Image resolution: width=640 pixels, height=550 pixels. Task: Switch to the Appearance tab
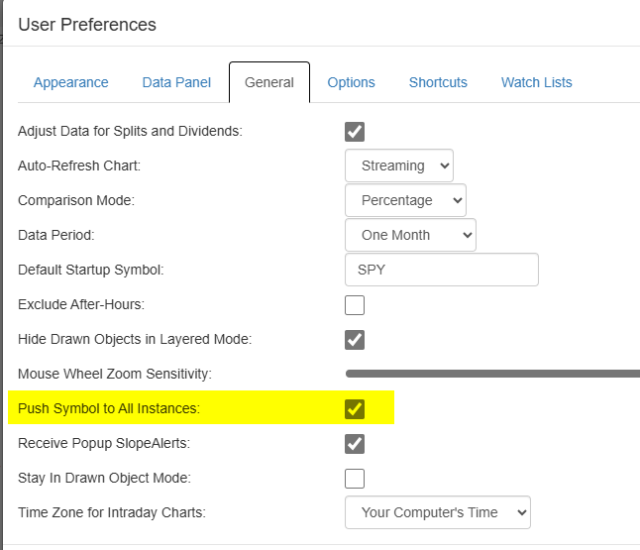coord(71,82)
